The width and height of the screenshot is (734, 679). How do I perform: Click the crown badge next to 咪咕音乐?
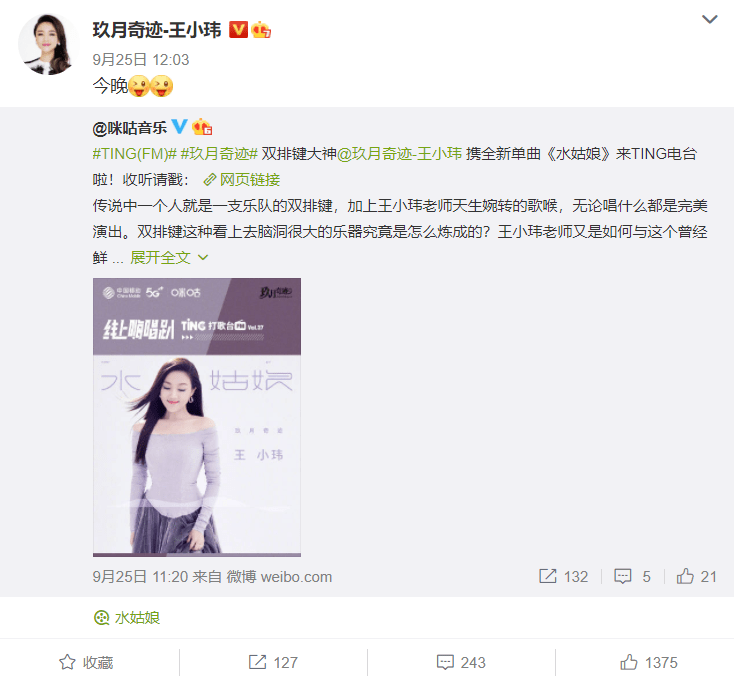[202, 127]
